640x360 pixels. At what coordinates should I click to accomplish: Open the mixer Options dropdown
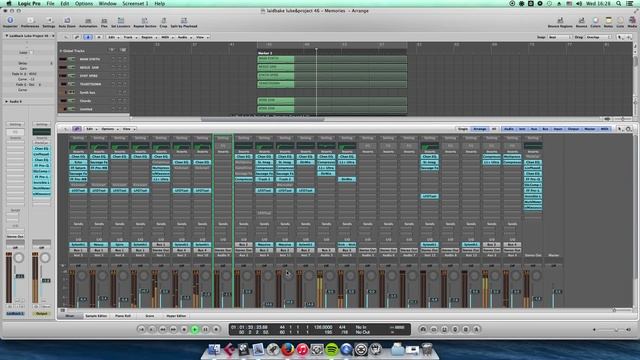[x=109, y=129]
